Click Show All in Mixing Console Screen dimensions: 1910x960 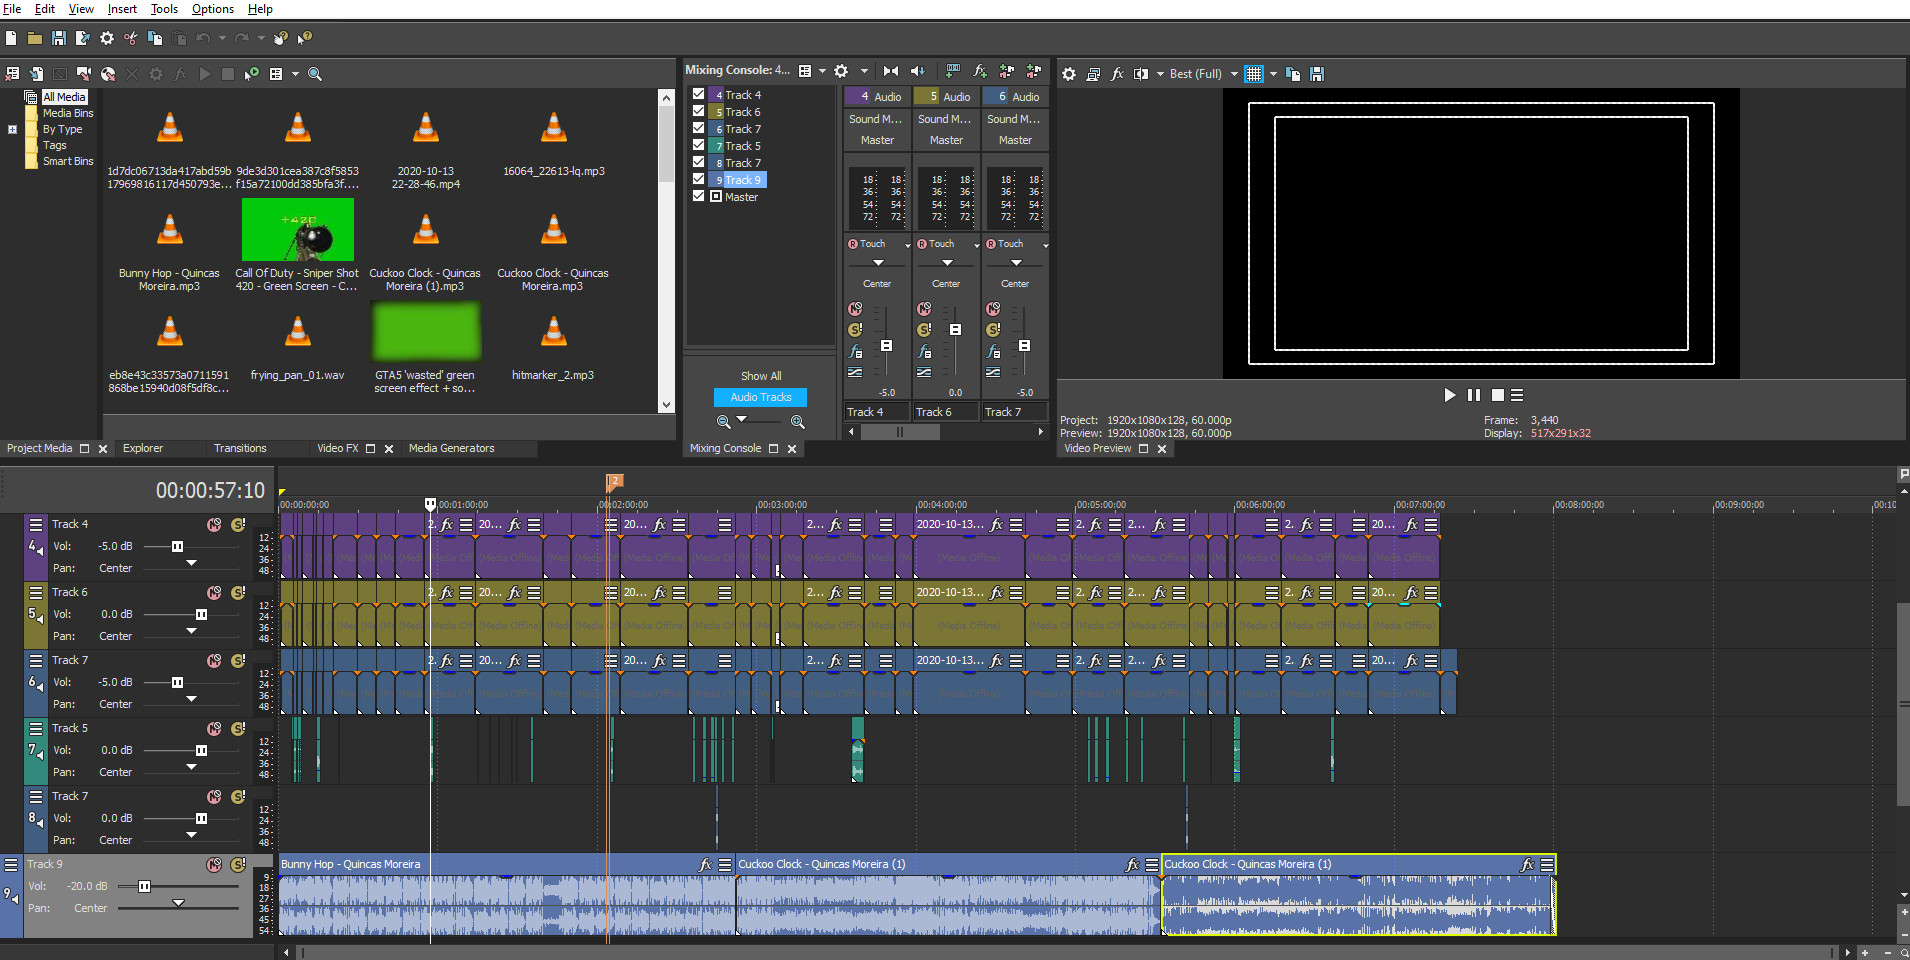[x=761, y=376]
